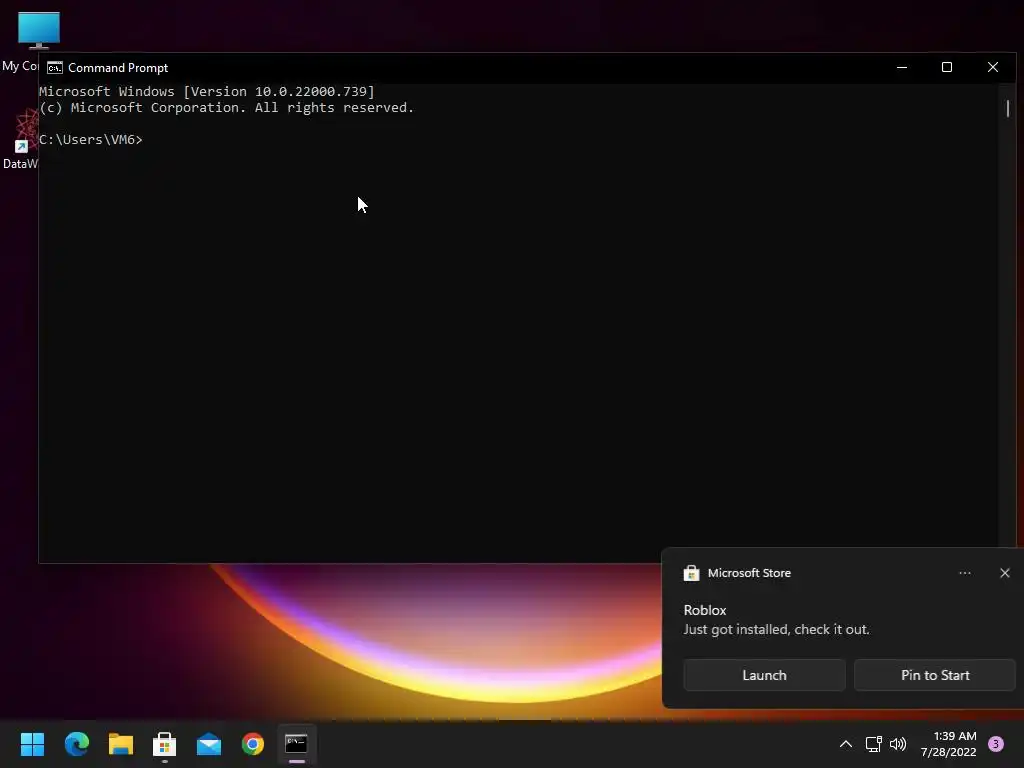Click 'Just got installed, check it out.' text
Viewport: 1024px width, 768px height.
pyautogui.click(x=776, y=630)
